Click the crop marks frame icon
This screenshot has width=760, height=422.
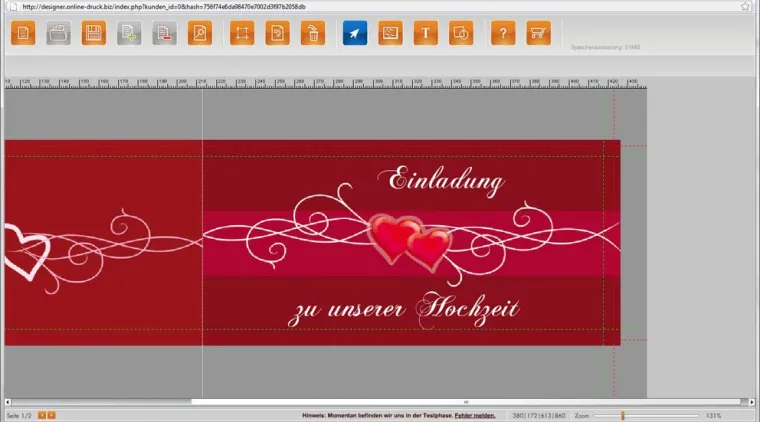[242, 33]
